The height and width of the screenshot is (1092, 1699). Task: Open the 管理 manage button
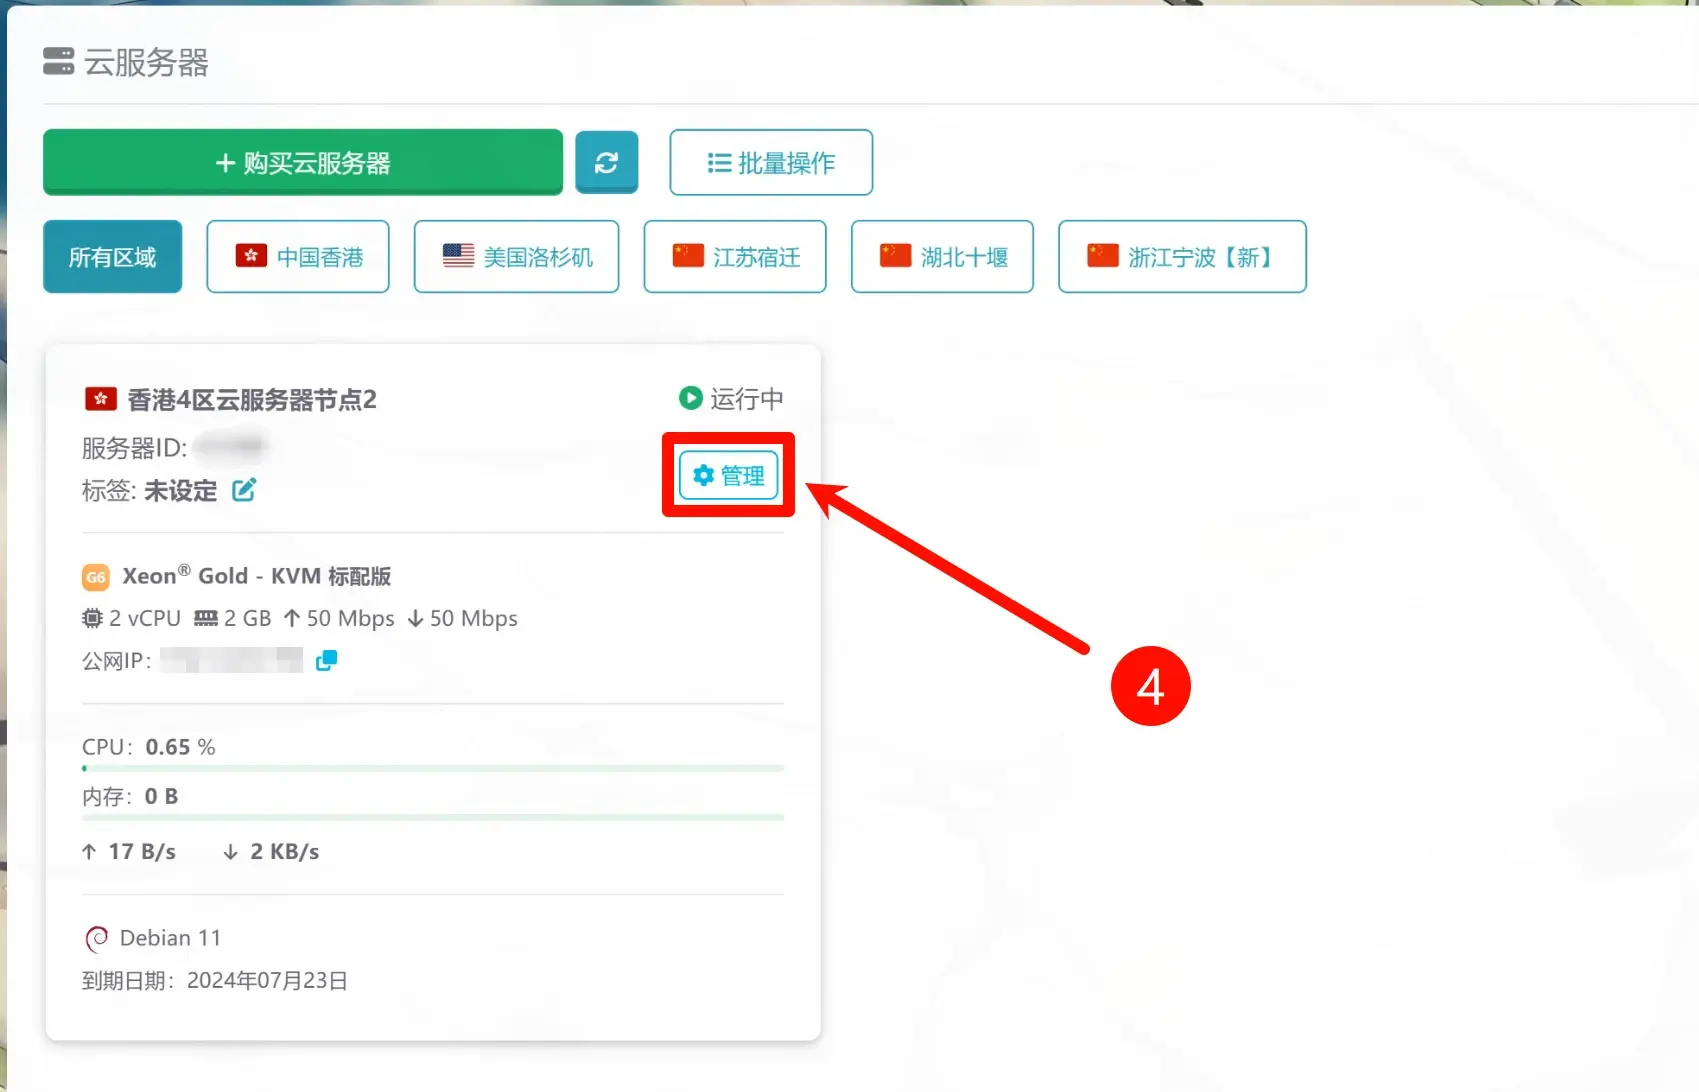728,475
